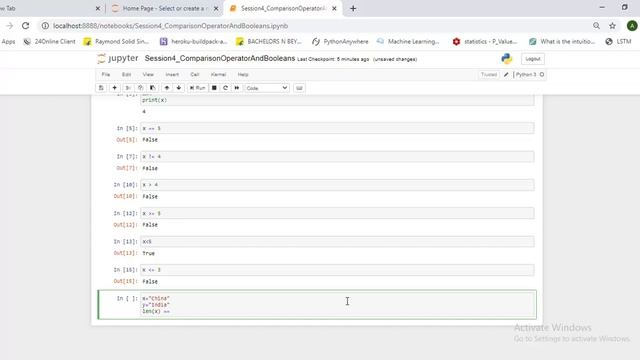Cut selected cells with scissors icon
Image resolution: width=640 pixels, height=360 pixels.
[128, 88]
